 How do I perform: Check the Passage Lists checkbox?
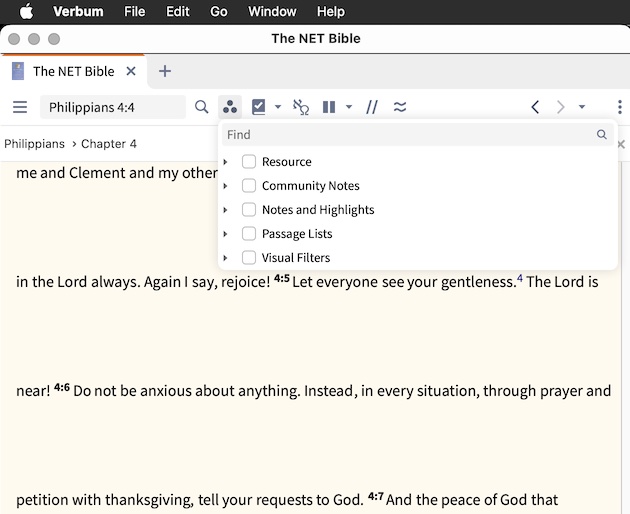(x=249, y=233)
